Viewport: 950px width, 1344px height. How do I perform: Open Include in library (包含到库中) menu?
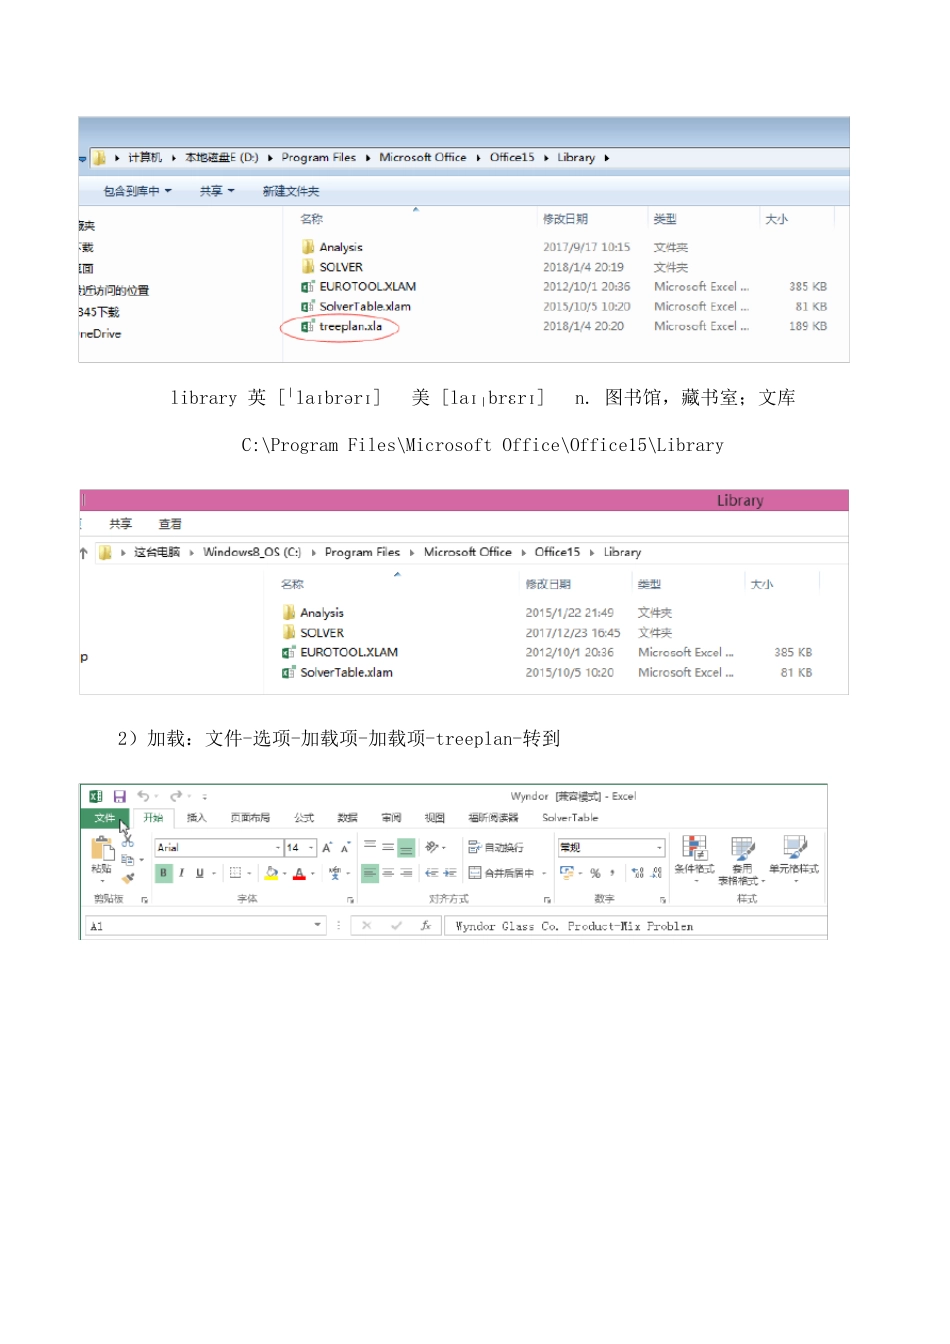click(x=138, y=191)
